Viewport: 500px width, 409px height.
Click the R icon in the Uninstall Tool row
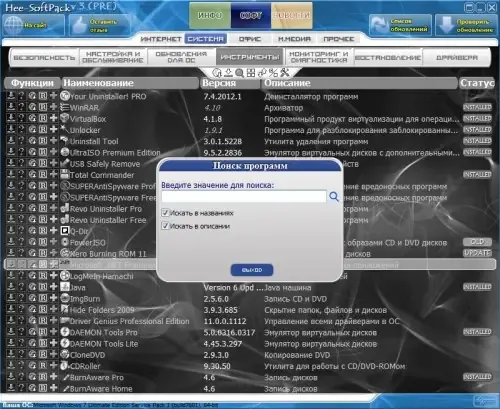pyautogui.click(x=43, y=141)
